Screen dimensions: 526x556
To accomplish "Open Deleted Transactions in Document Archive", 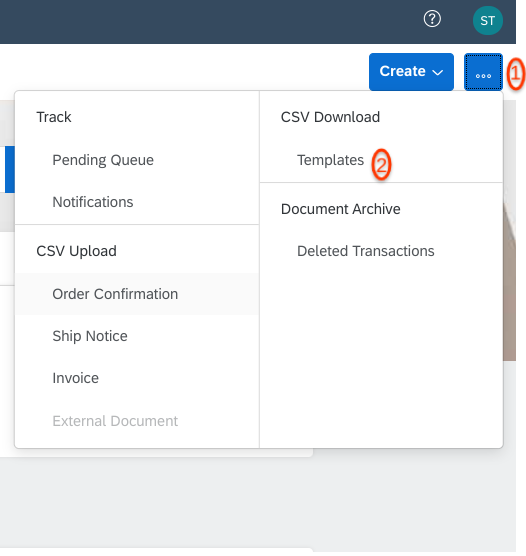I will click(366, 251).
